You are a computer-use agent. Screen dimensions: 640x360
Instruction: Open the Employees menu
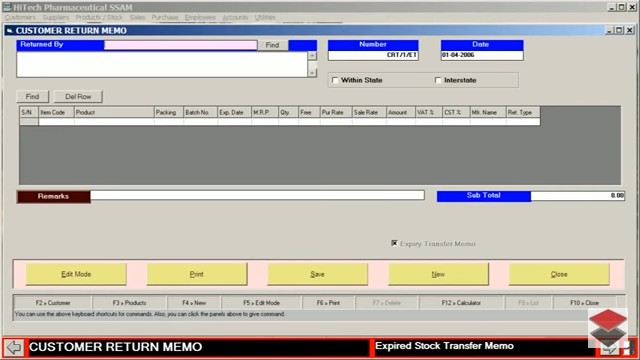(x=200, y=17)
